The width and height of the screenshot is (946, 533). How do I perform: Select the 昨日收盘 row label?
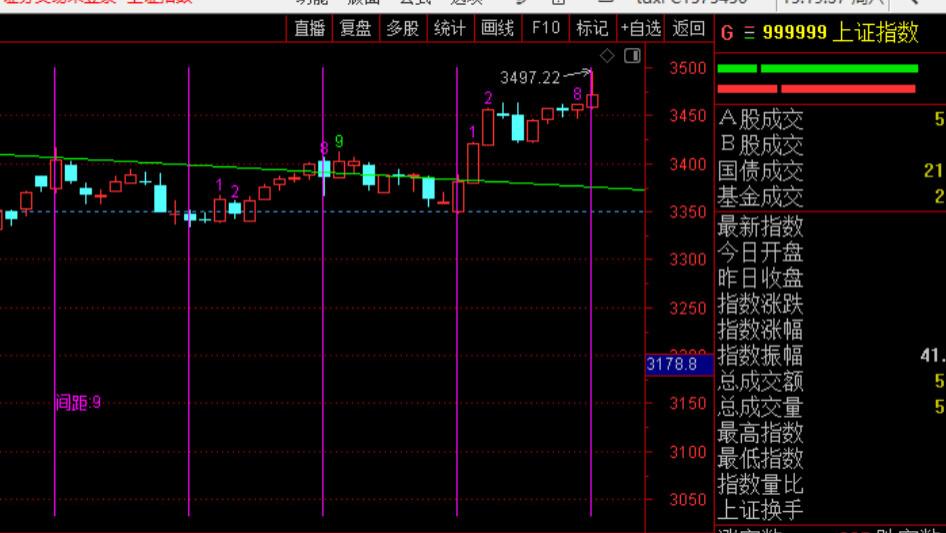pyautogui.click(x=761, y=278)
